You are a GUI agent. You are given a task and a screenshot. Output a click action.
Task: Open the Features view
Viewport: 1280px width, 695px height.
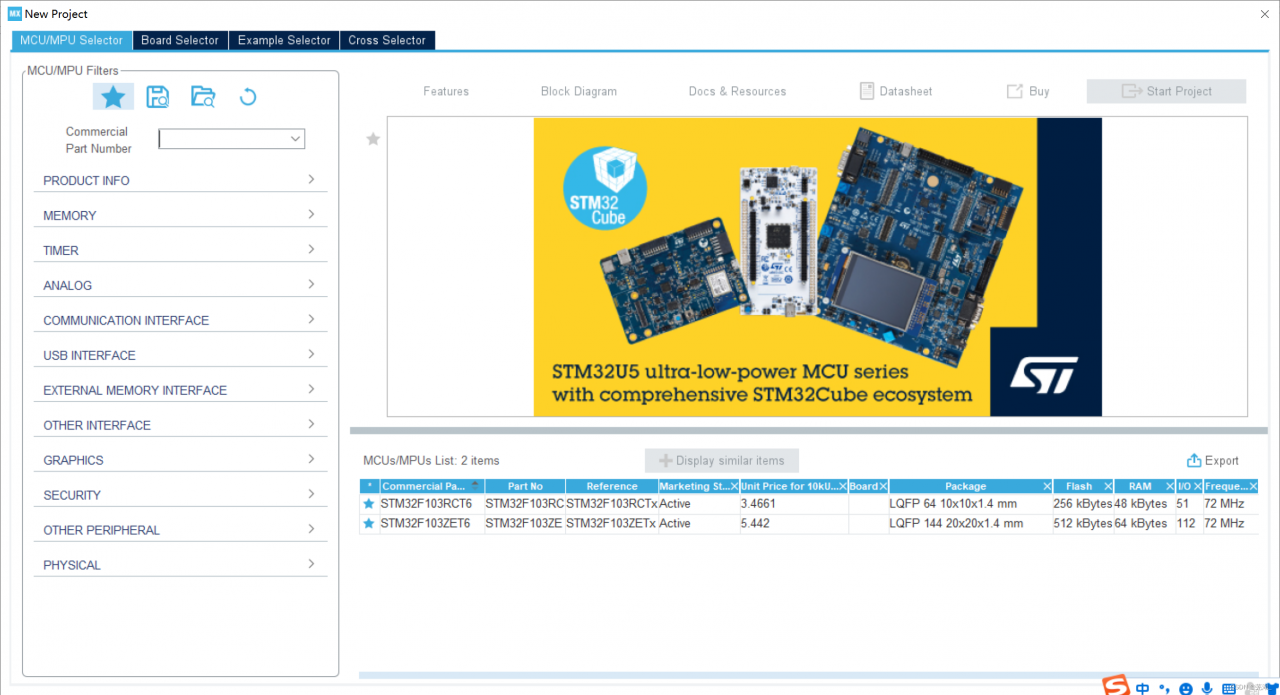446,91
